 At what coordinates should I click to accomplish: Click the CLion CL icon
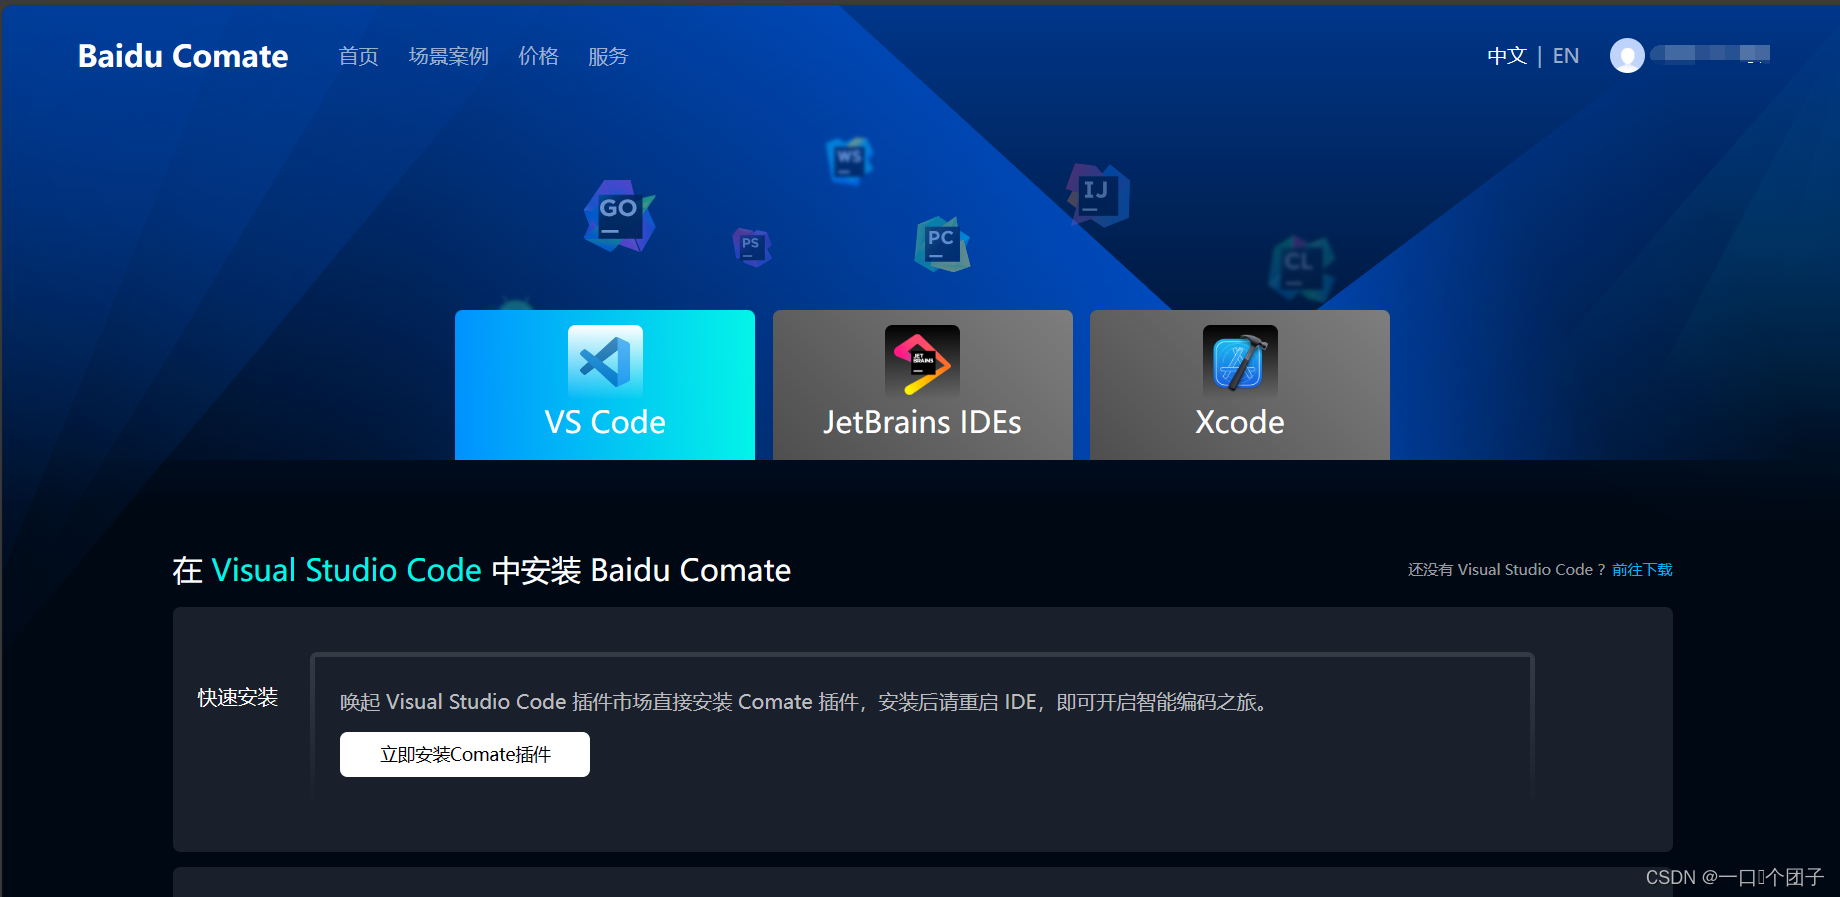1301,268
